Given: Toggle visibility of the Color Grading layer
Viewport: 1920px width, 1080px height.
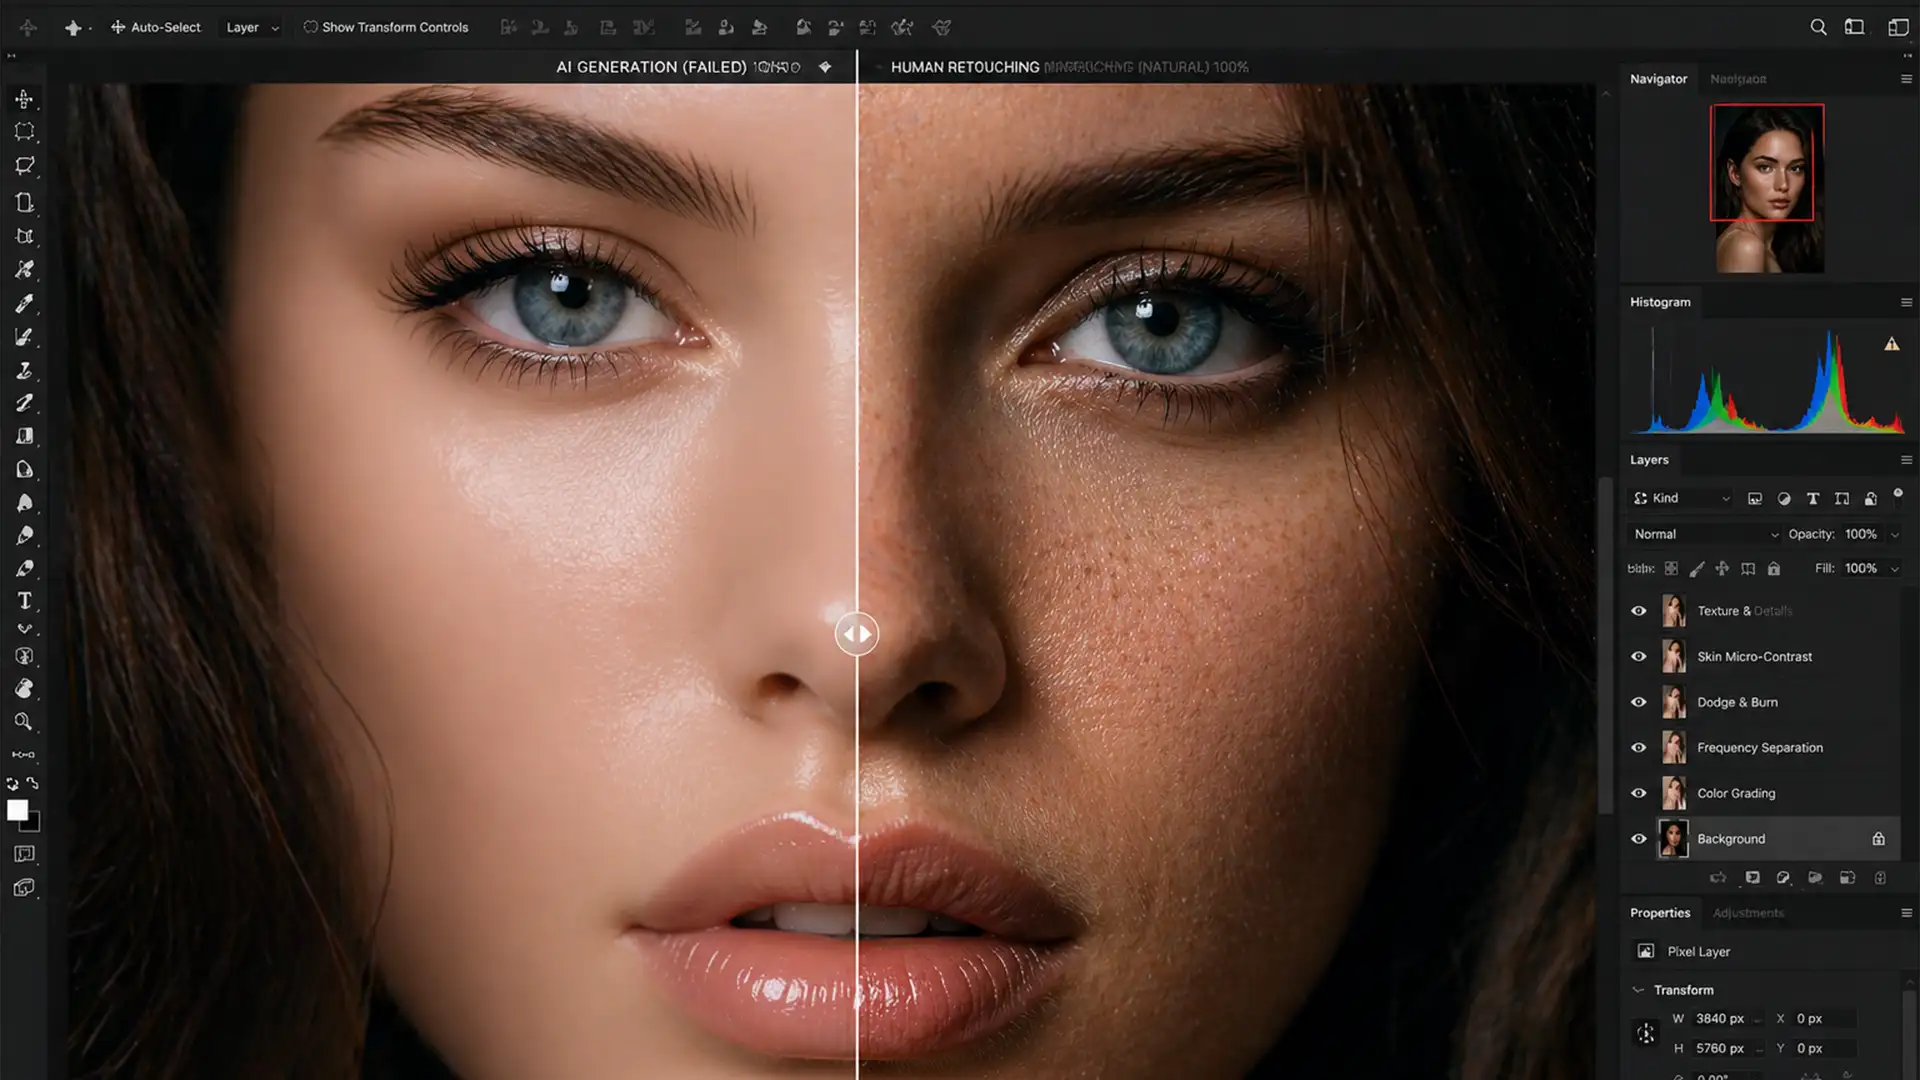Looking at the screenshot, I should 1640,793.
